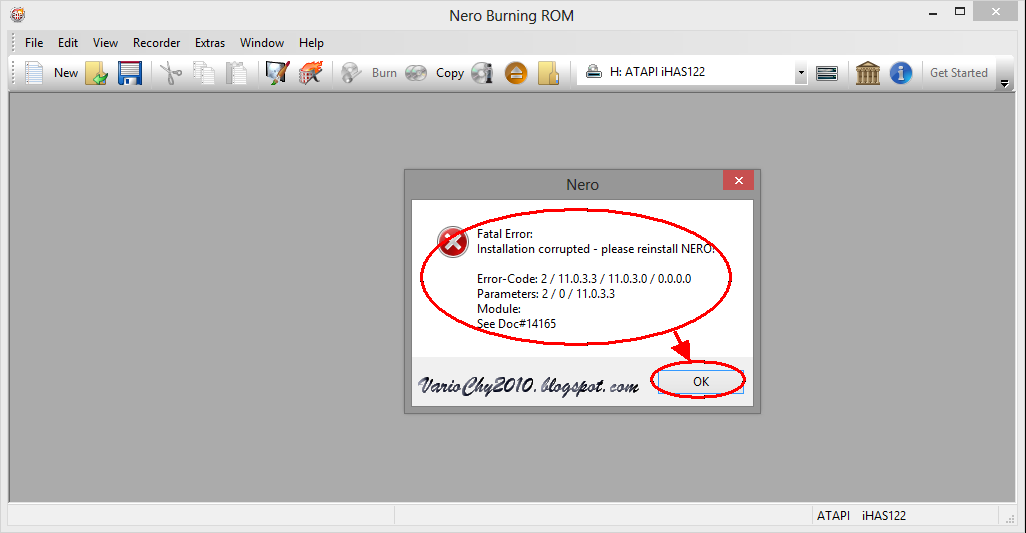
Task: Open the Help menu
Action: (x=311, y=43)
